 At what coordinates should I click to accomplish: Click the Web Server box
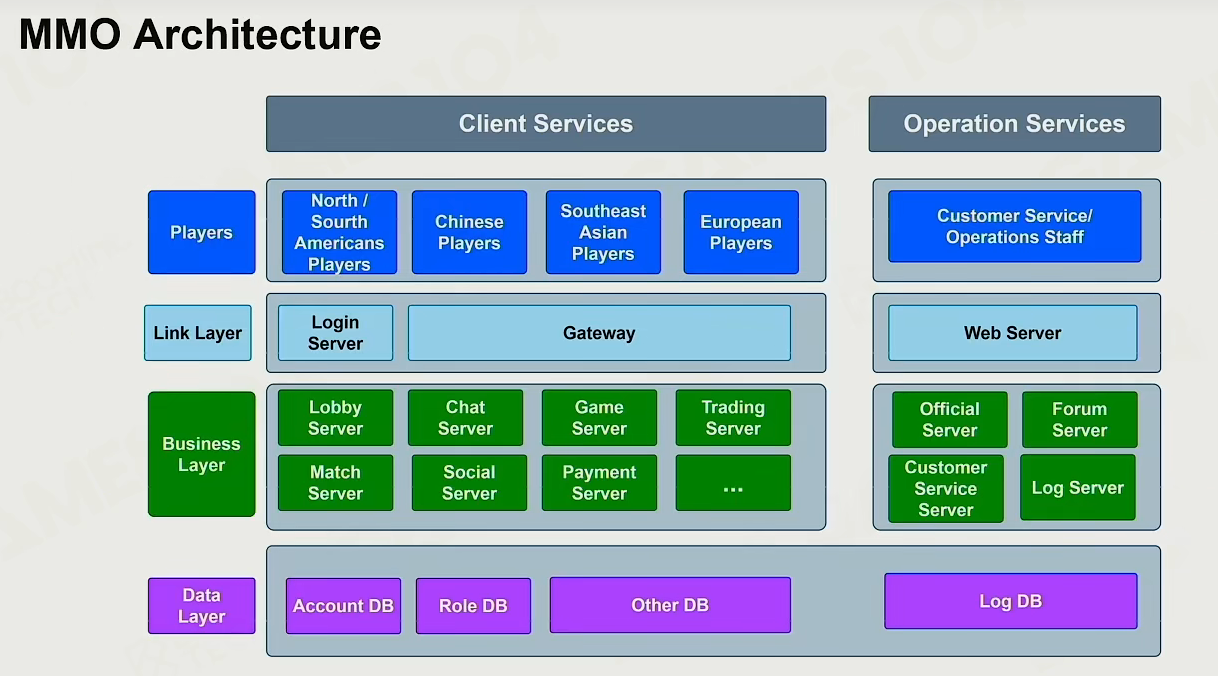[x=1013, y=333]
